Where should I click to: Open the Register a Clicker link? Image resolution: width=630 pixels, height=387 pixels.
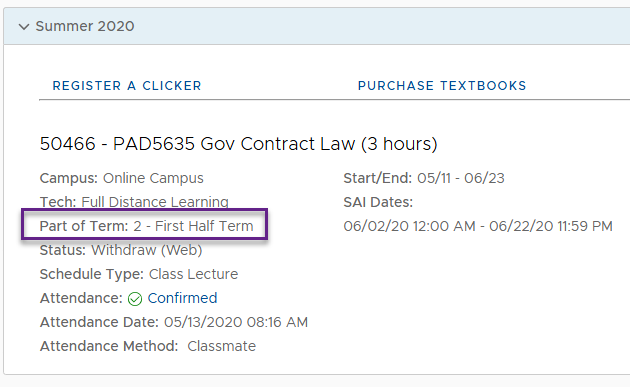coord(127,86)
